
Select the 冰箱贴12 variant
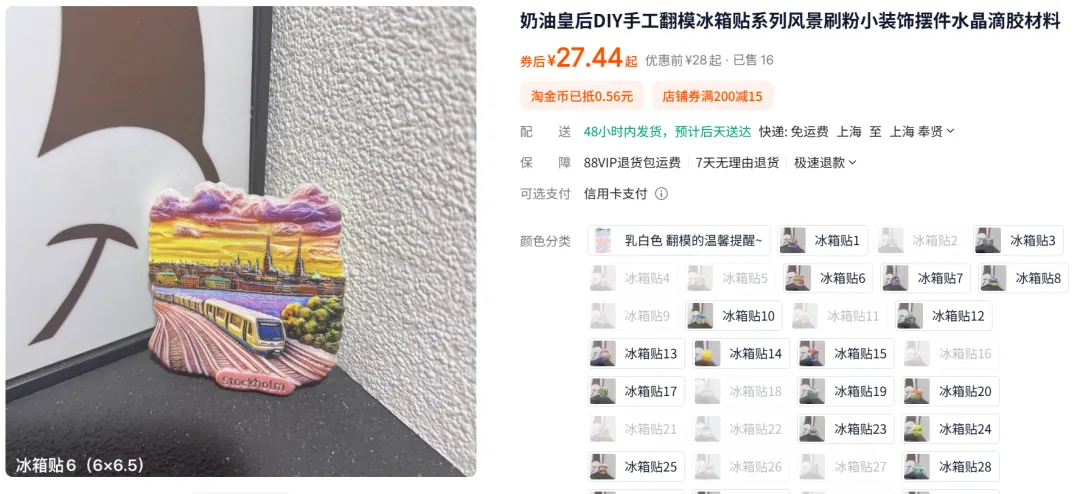coord(944,316)
